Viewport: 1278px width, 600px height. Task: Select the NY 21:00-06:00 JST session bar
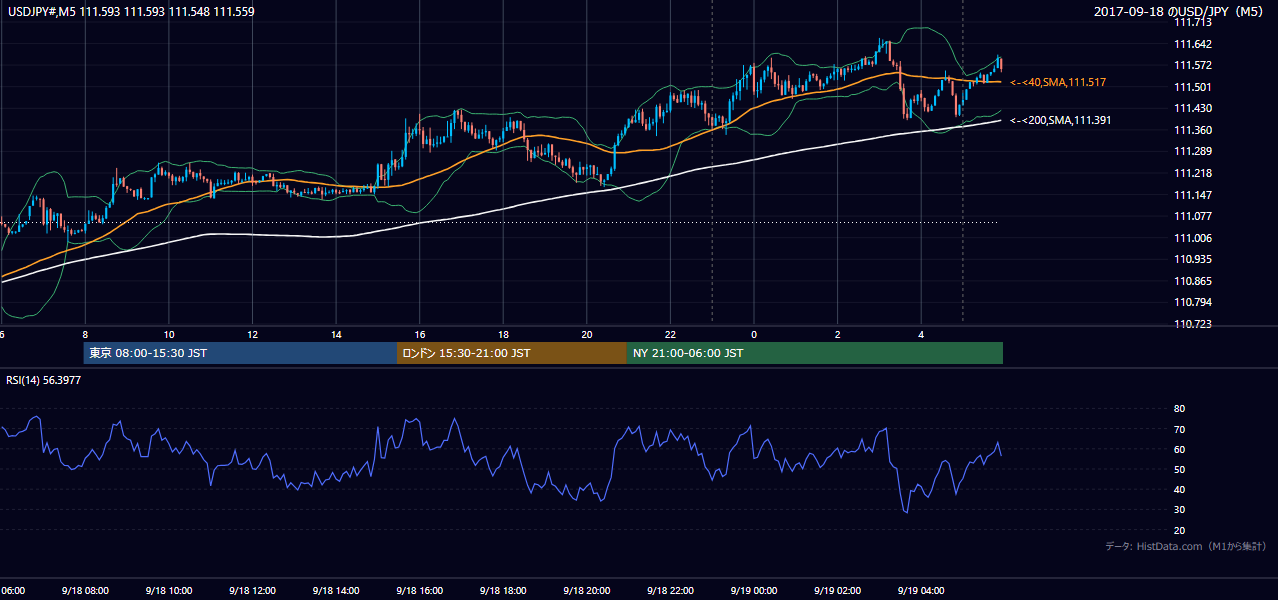pyautogui.click(x=815, y=353)
